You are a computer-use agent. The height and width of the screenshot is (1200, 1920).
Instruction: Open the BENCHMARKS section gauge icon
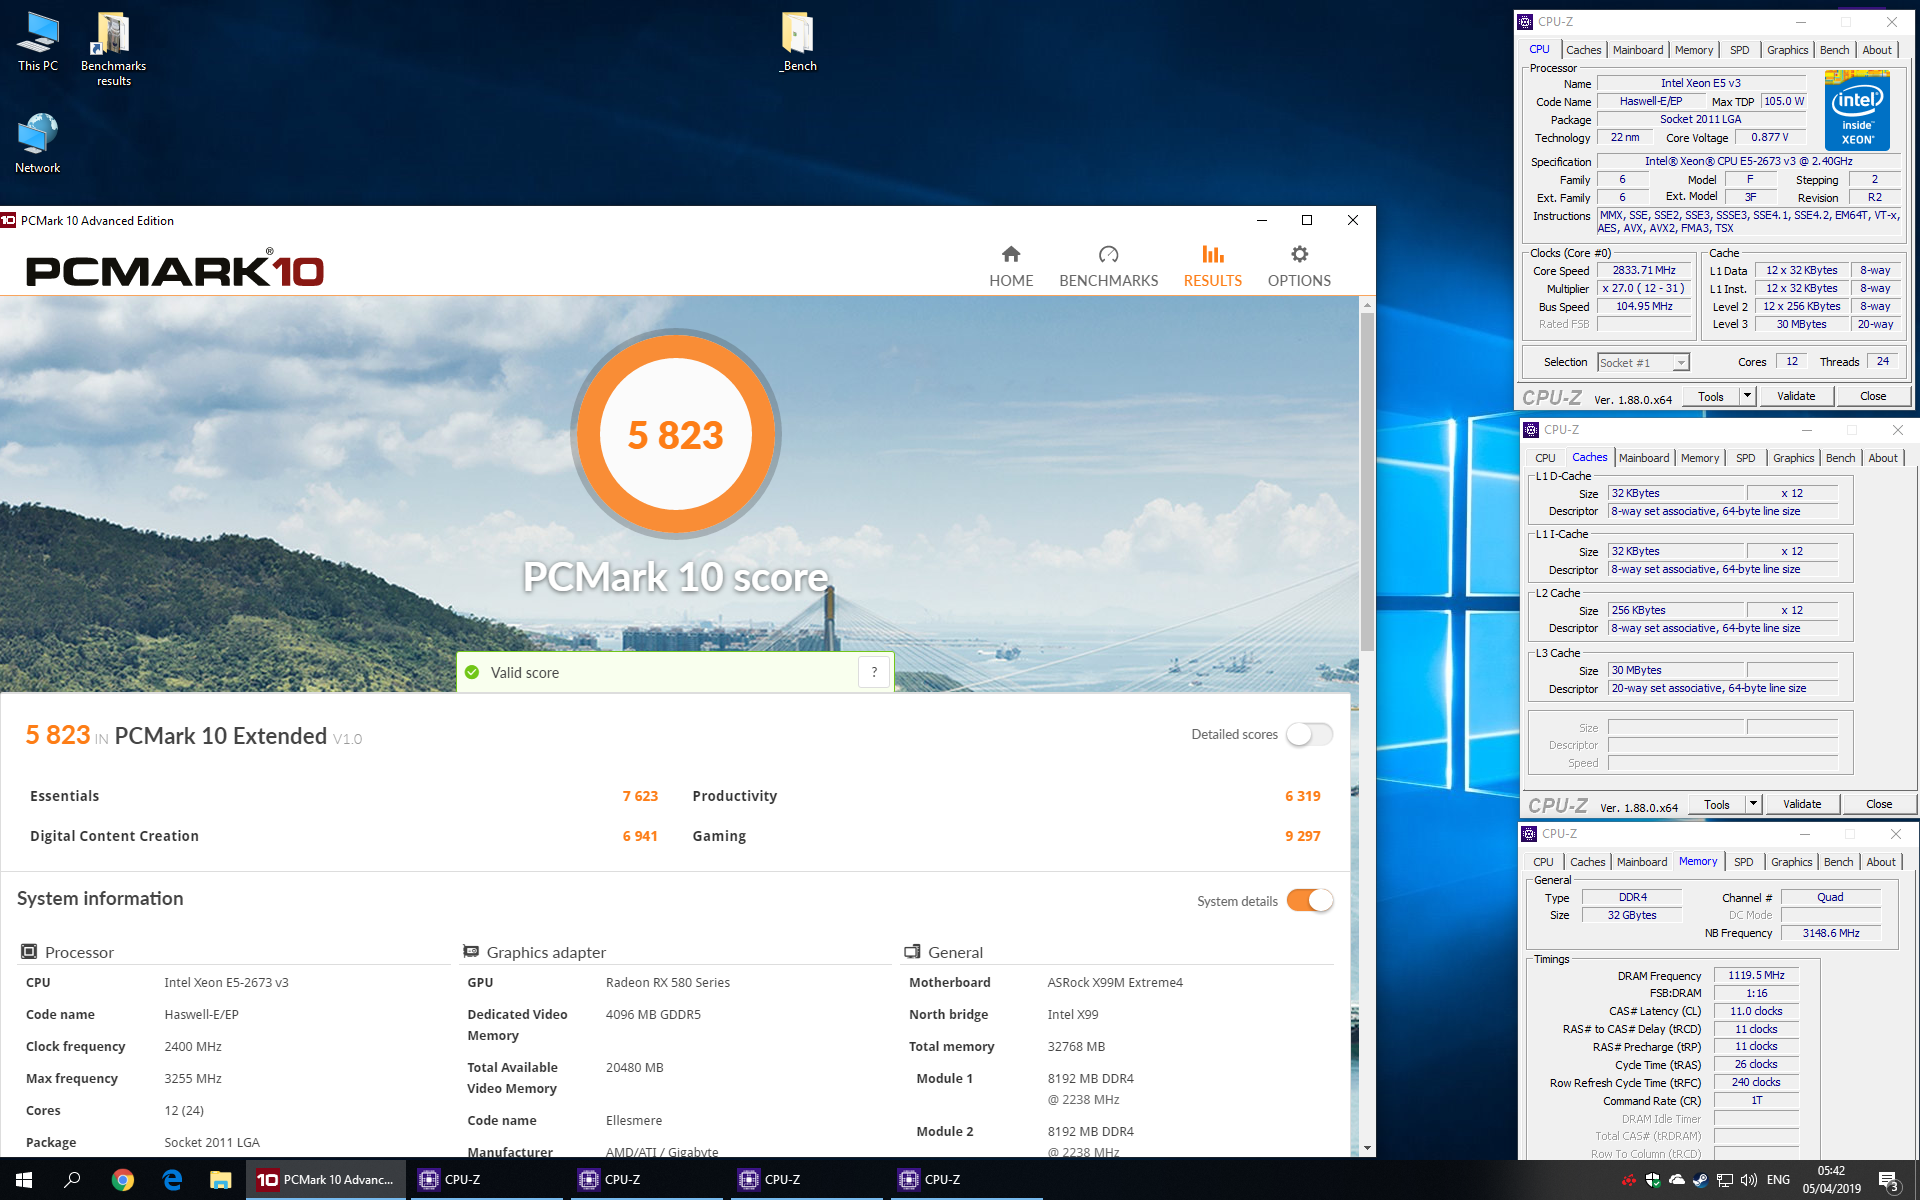[1108, 254]
